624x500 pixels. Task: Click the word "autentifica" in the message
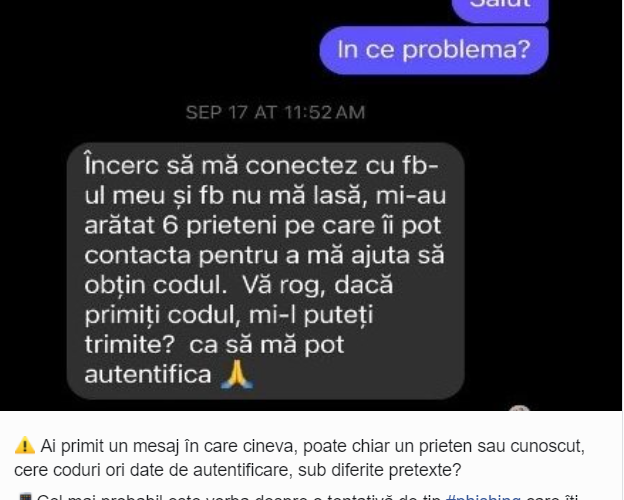[148, 375]
